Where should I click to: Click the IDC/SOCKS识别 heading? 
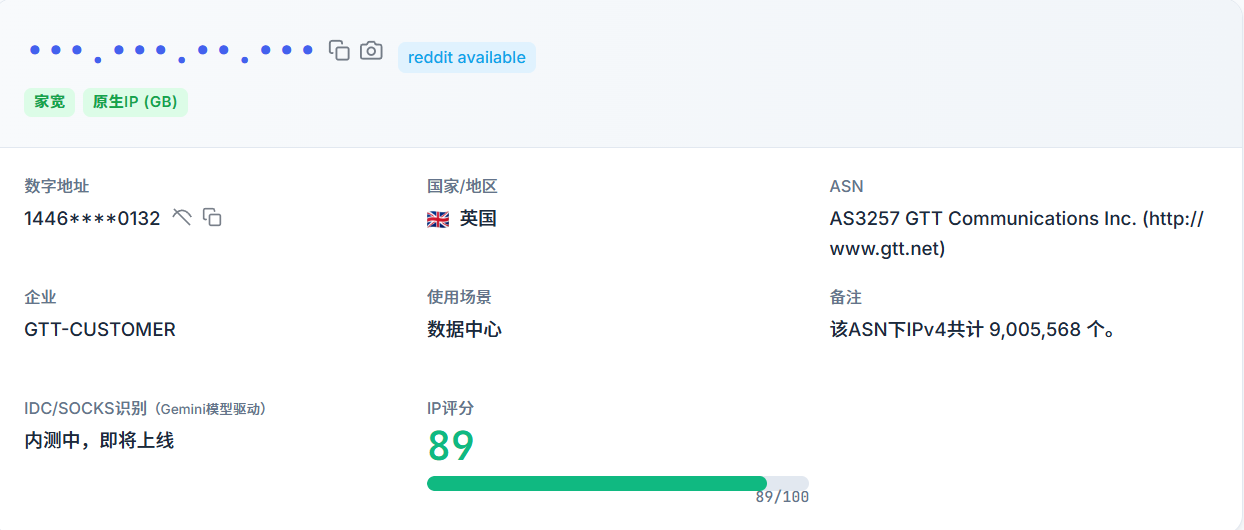85,408
